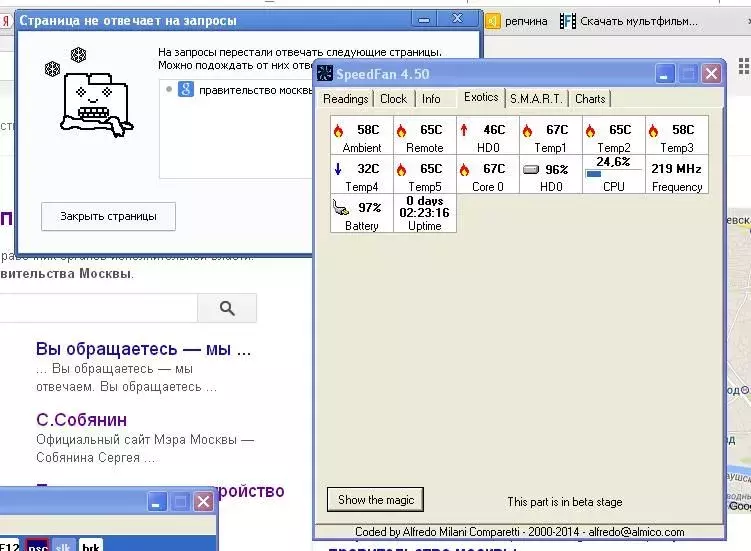The height and width of the screenshot is (551, 751).
Task: Click the psc key in on-screen keyboard
Action: pos(37,545)
